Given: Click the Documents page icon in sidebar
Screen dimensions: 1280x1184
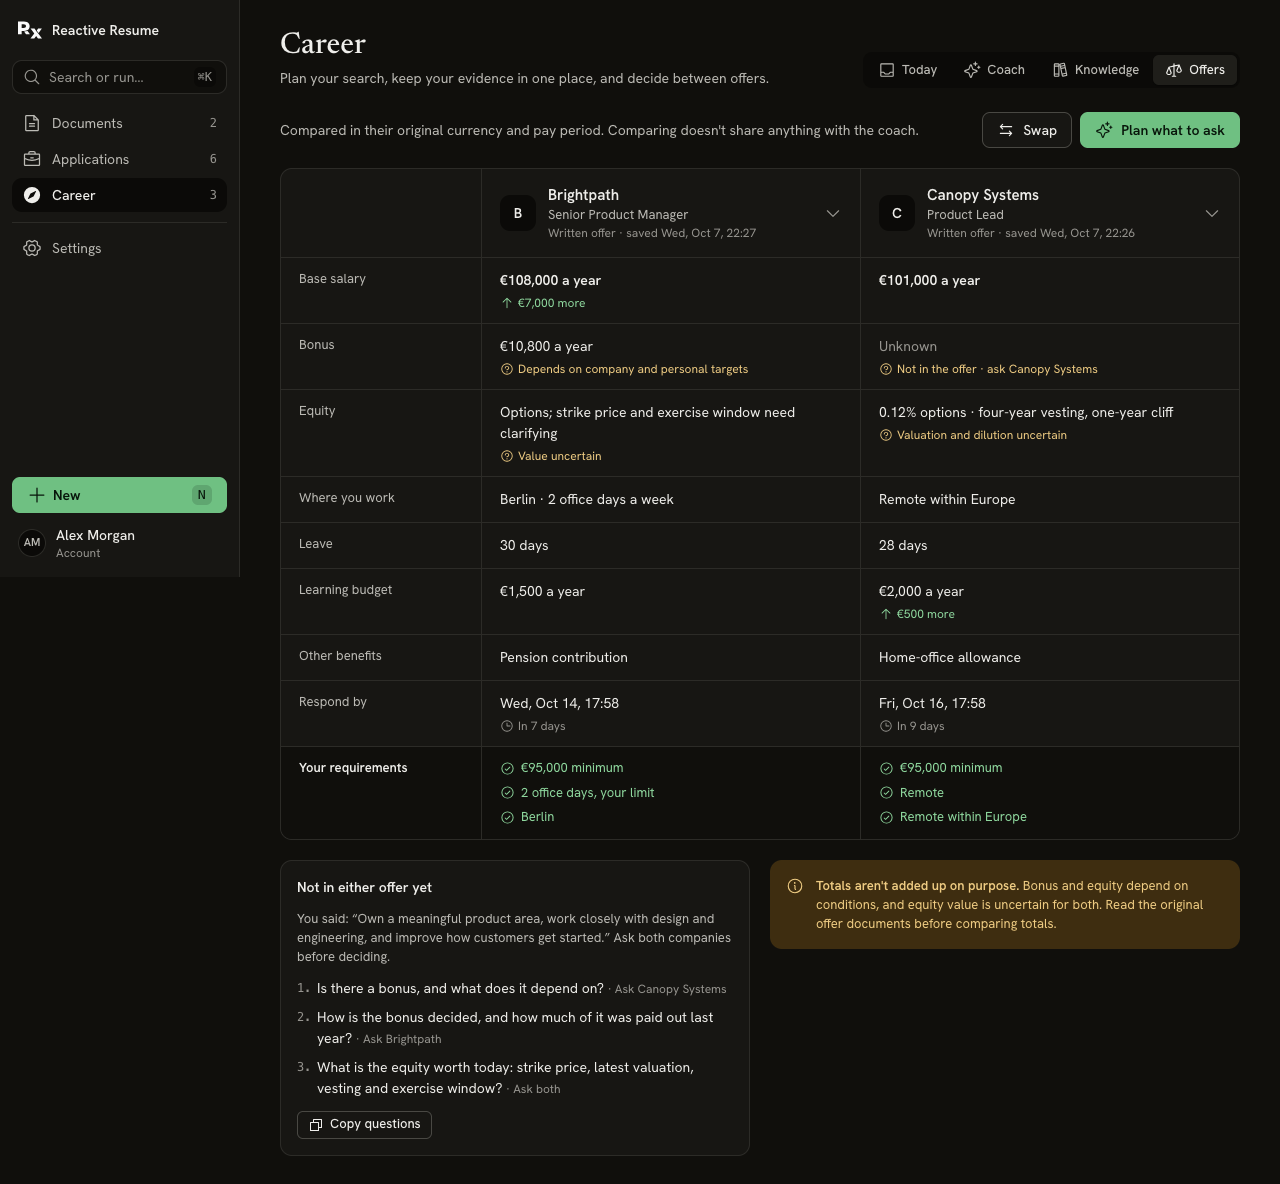Looking at the screenshot, I should [32, 123].
